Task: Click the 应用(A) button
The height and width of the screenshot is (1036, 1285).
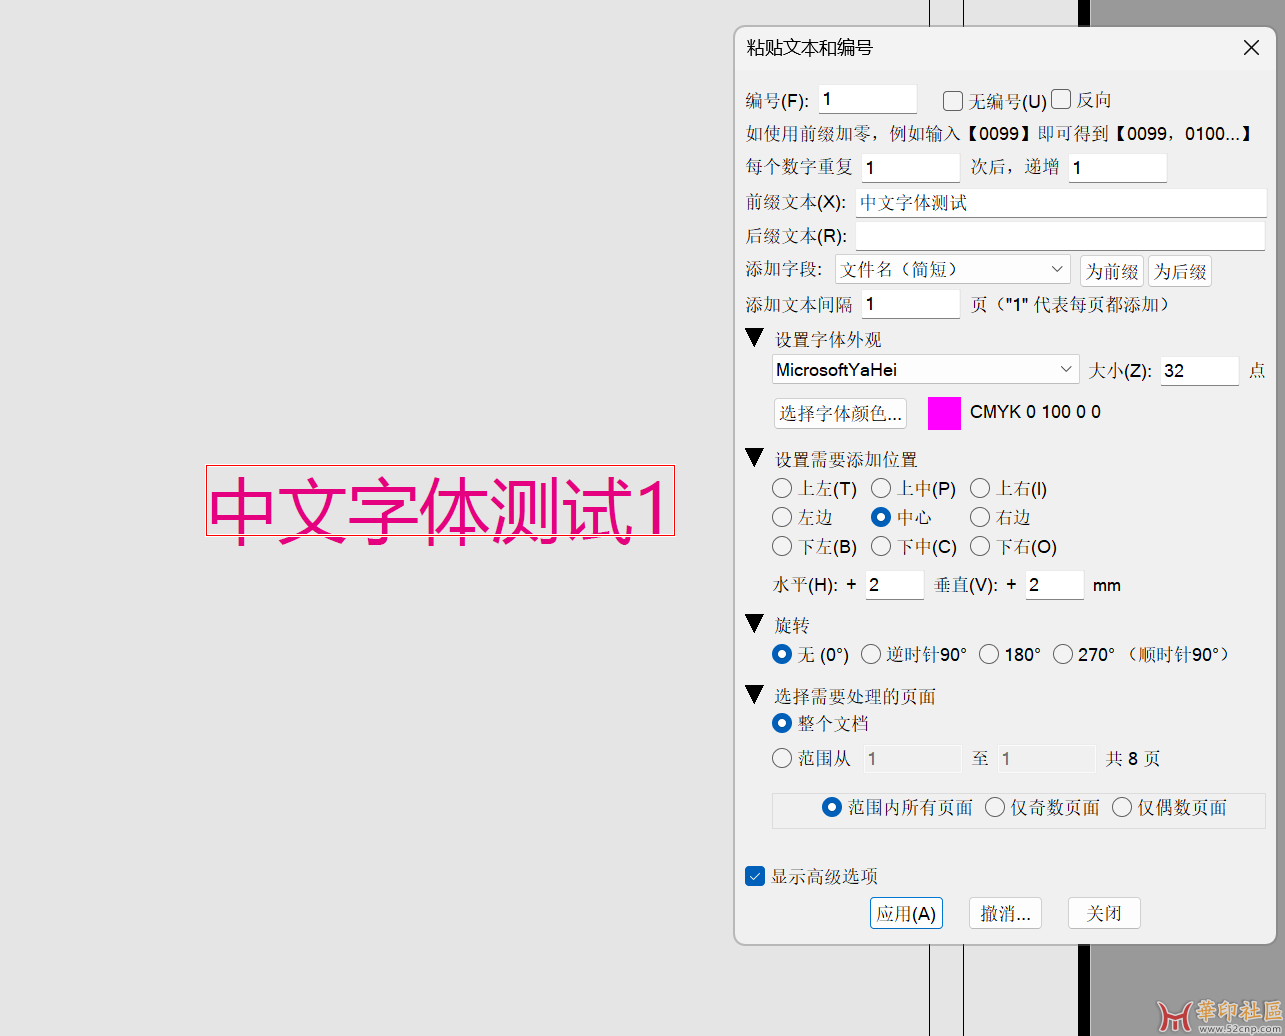Action: (906, 913)
